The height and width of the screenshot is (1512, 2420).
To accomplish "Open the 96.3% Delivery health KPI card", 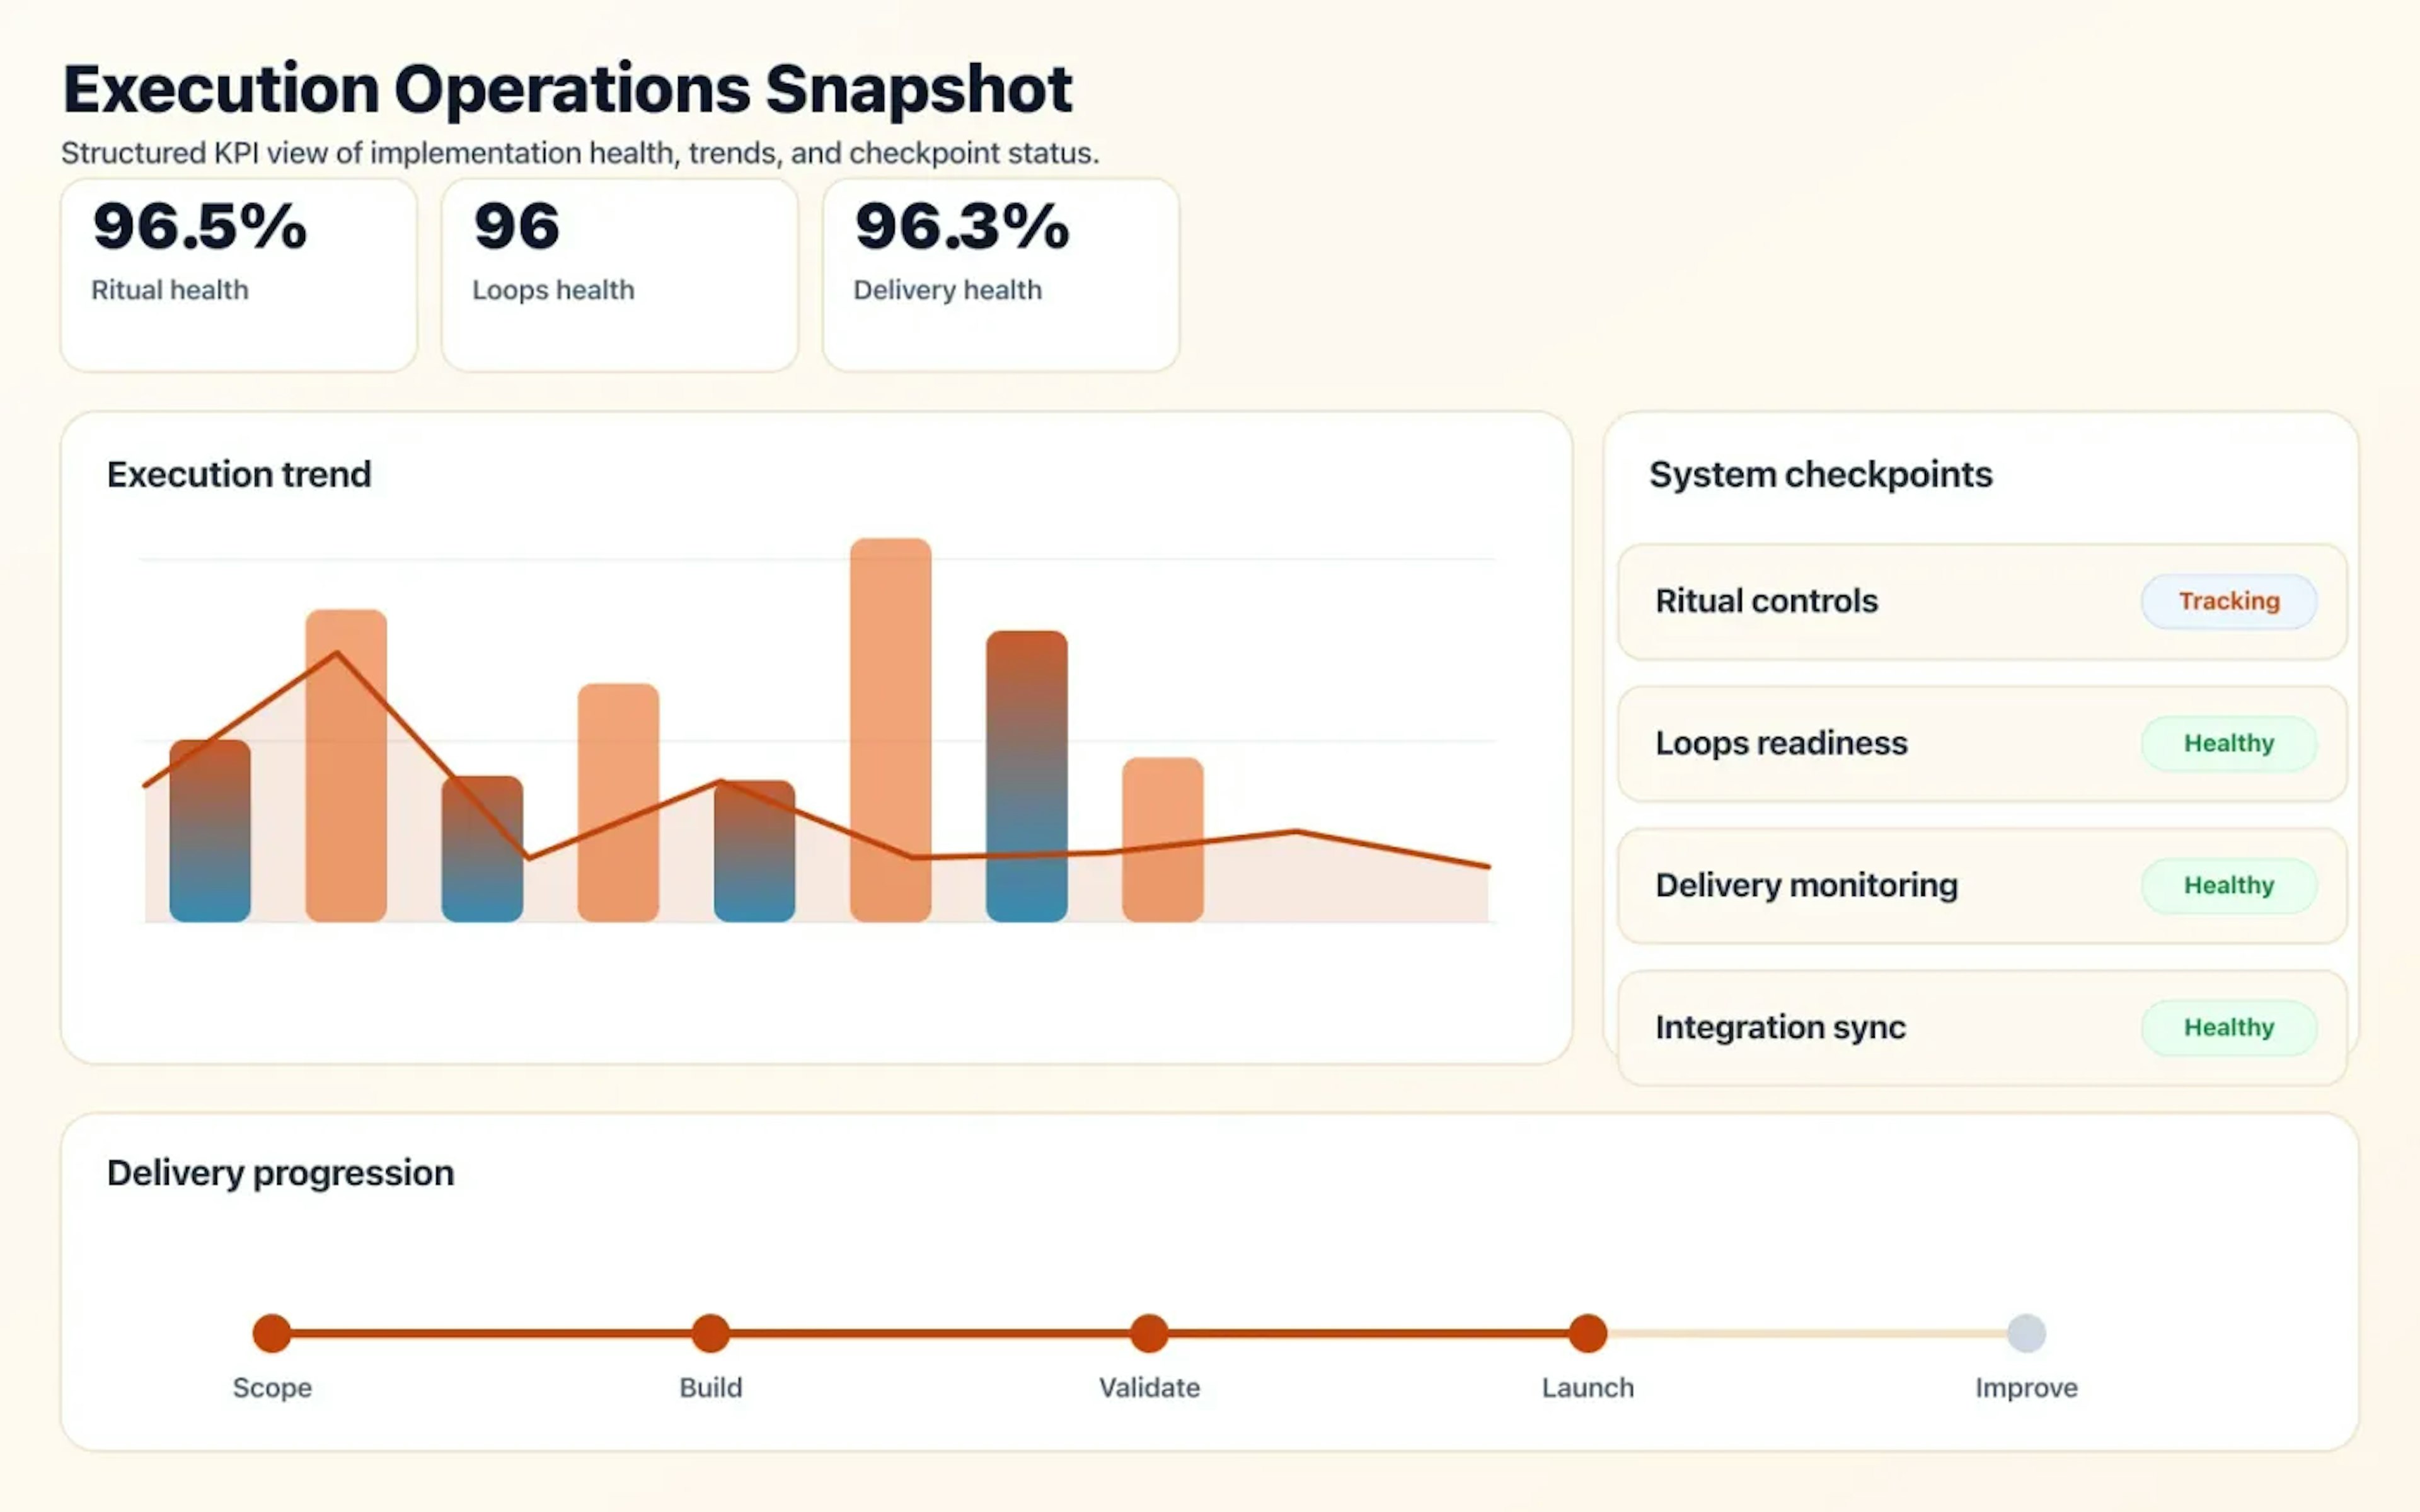I will coord(1000,270).
